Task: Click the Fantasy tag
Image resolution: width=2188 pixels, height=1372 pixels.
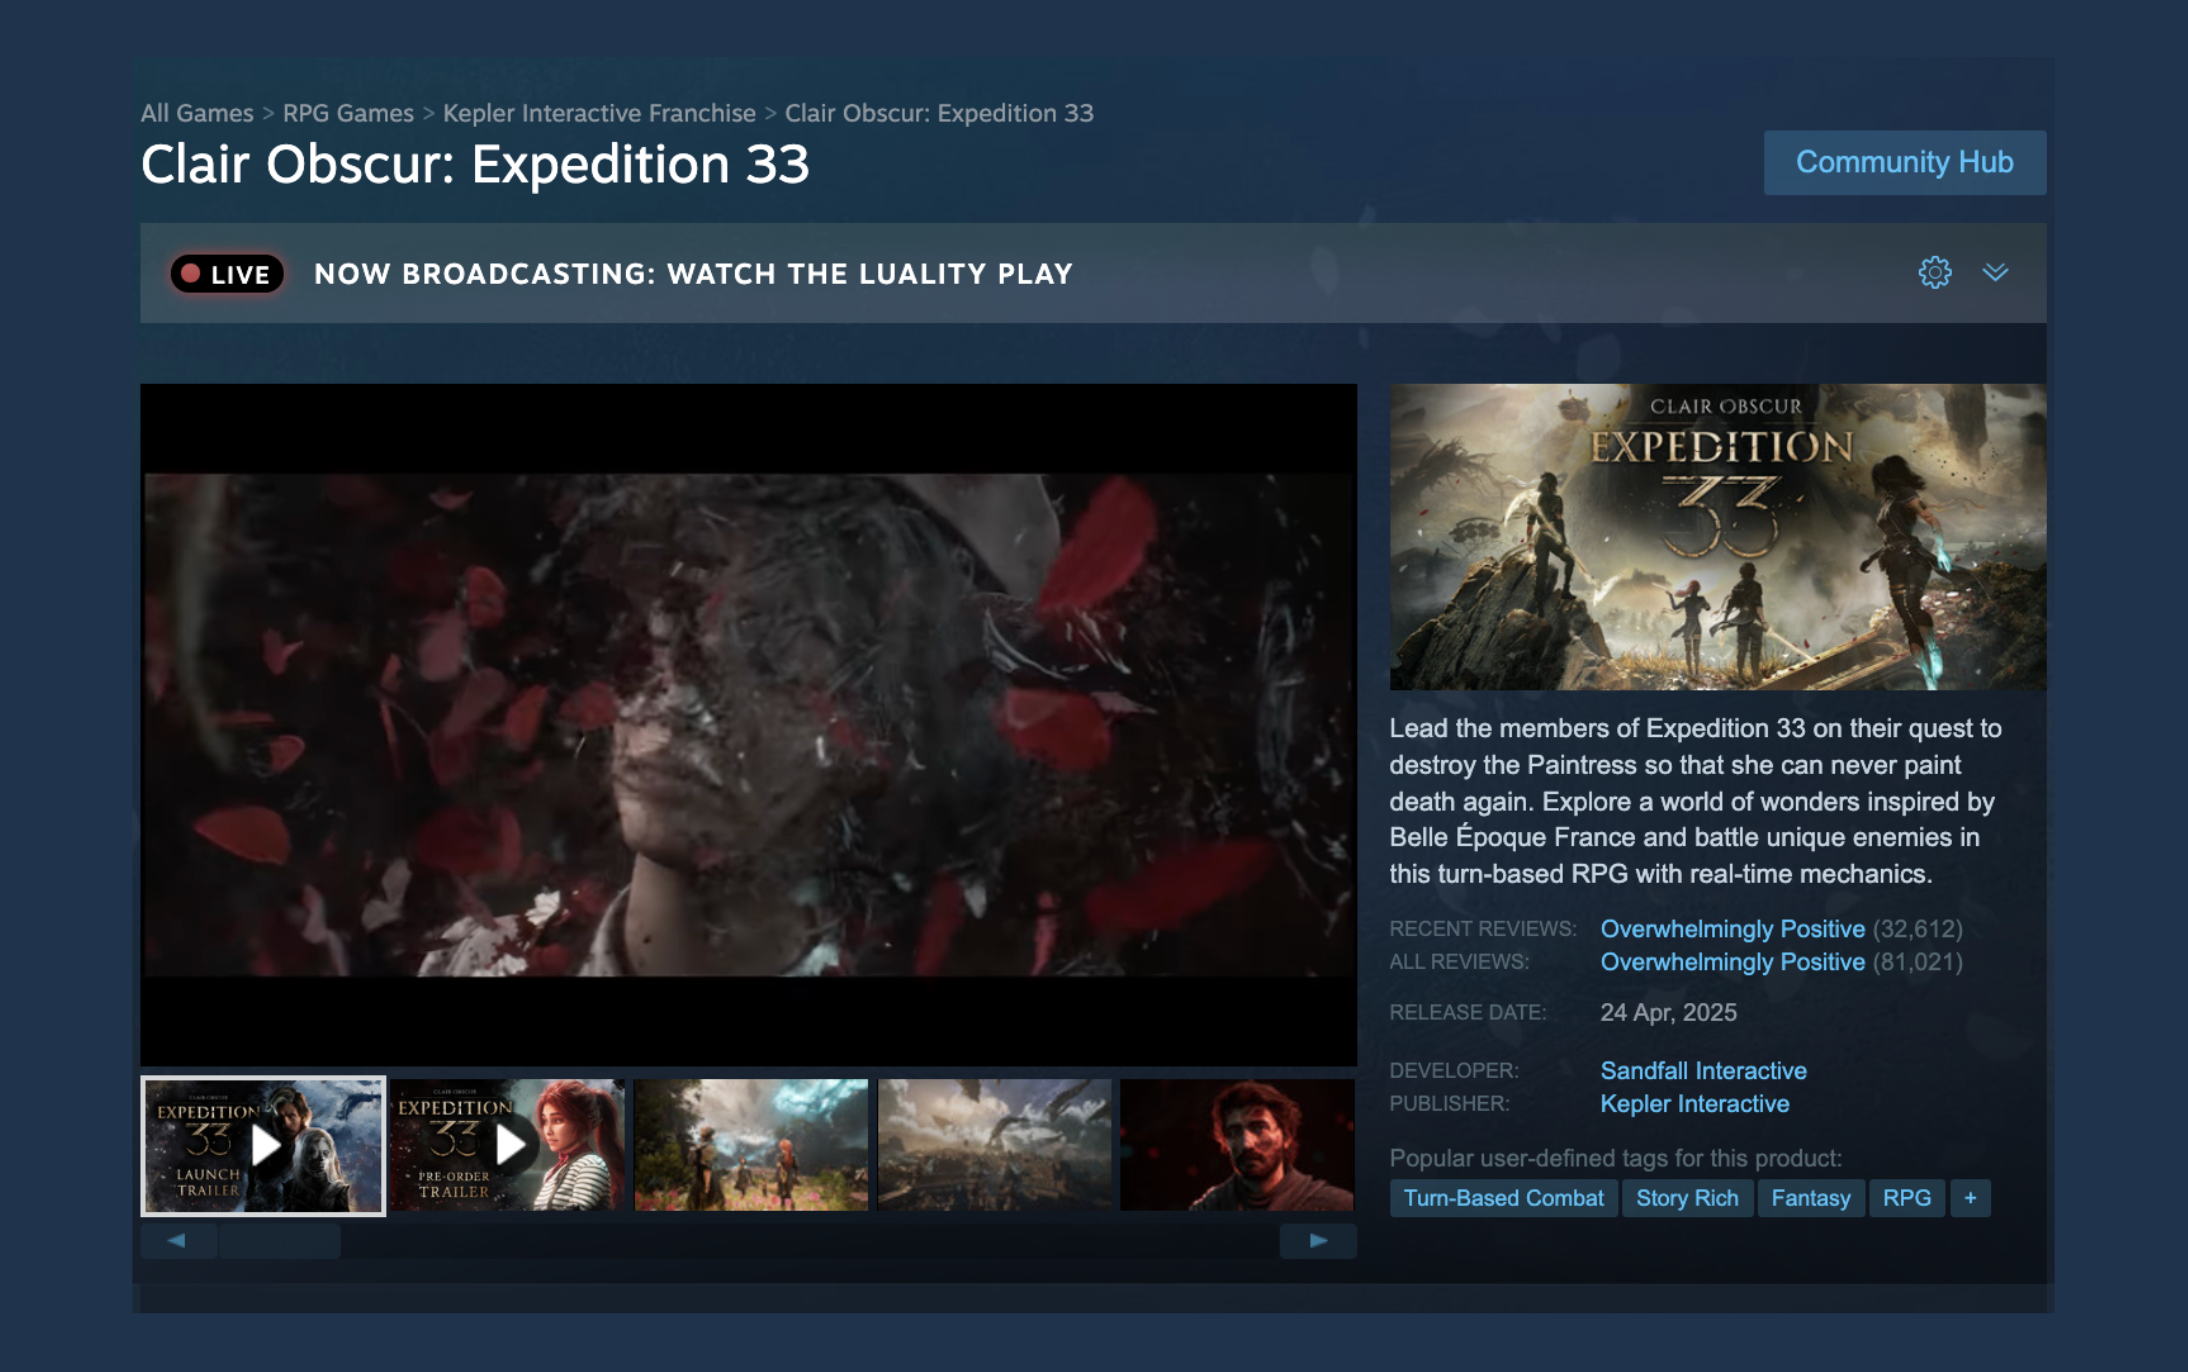Action: click(1810, 1197)
